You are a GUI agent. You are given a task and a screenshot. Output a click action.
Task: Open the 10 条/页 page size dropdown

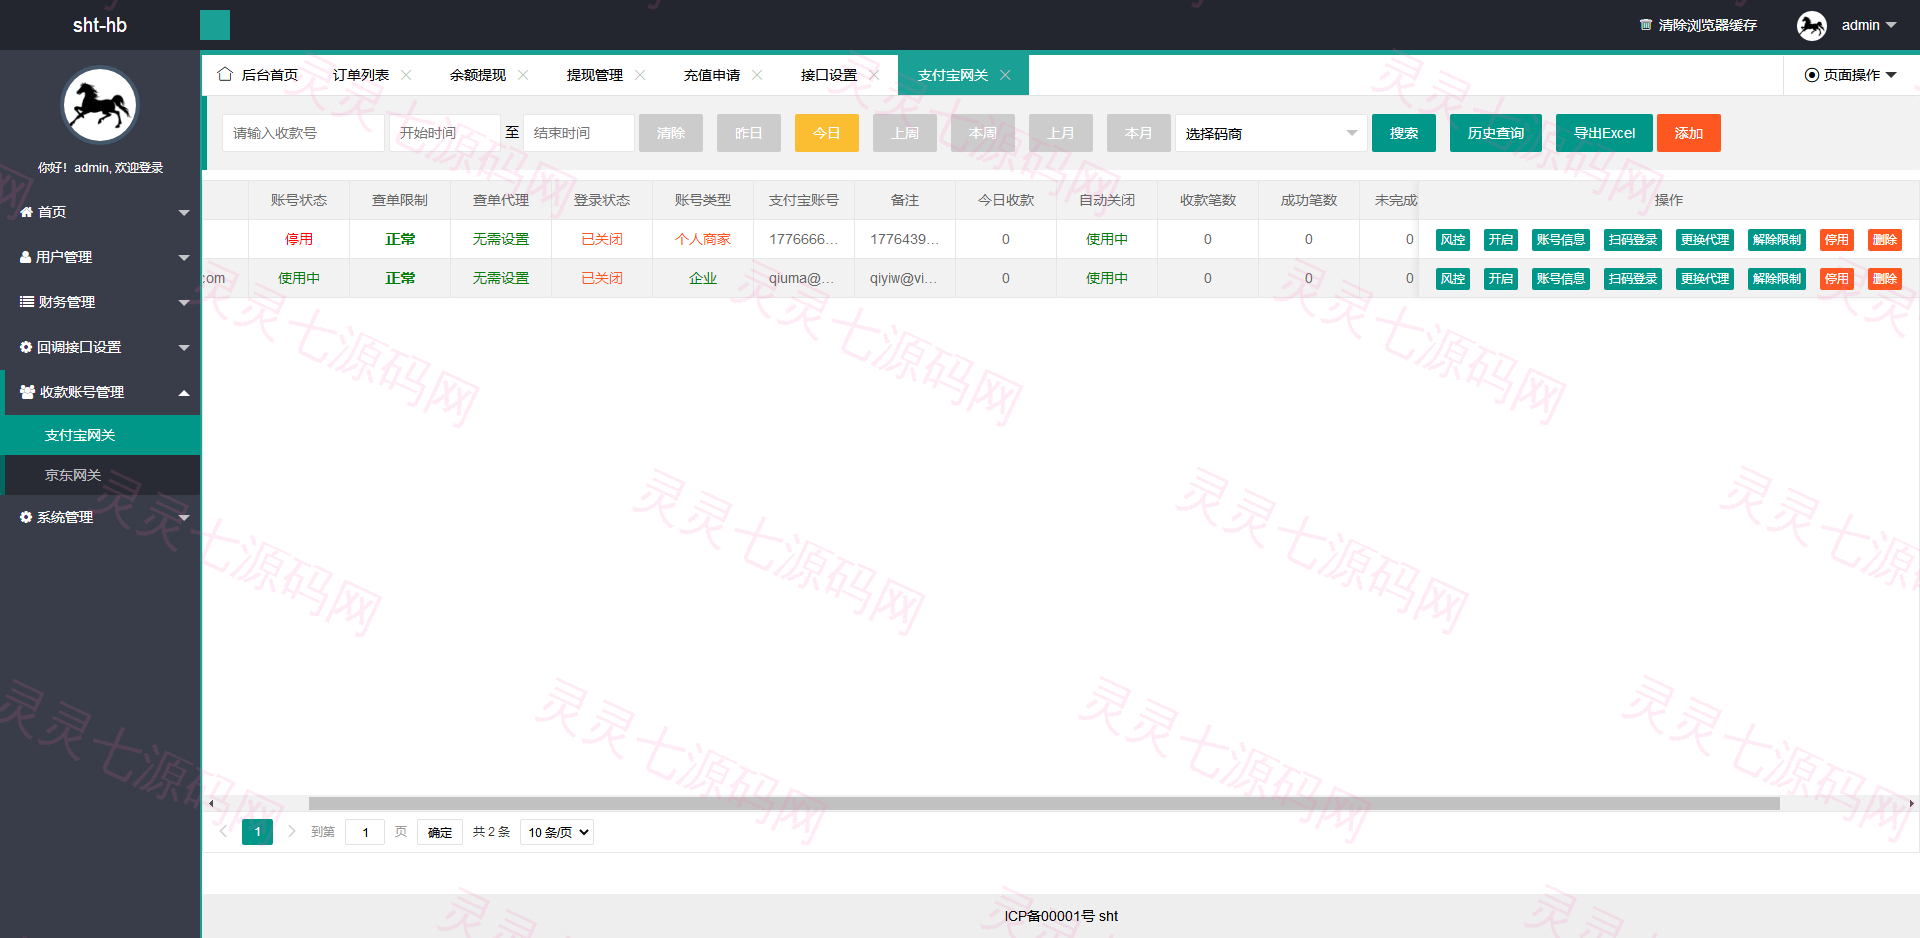(x=557, y=832)
